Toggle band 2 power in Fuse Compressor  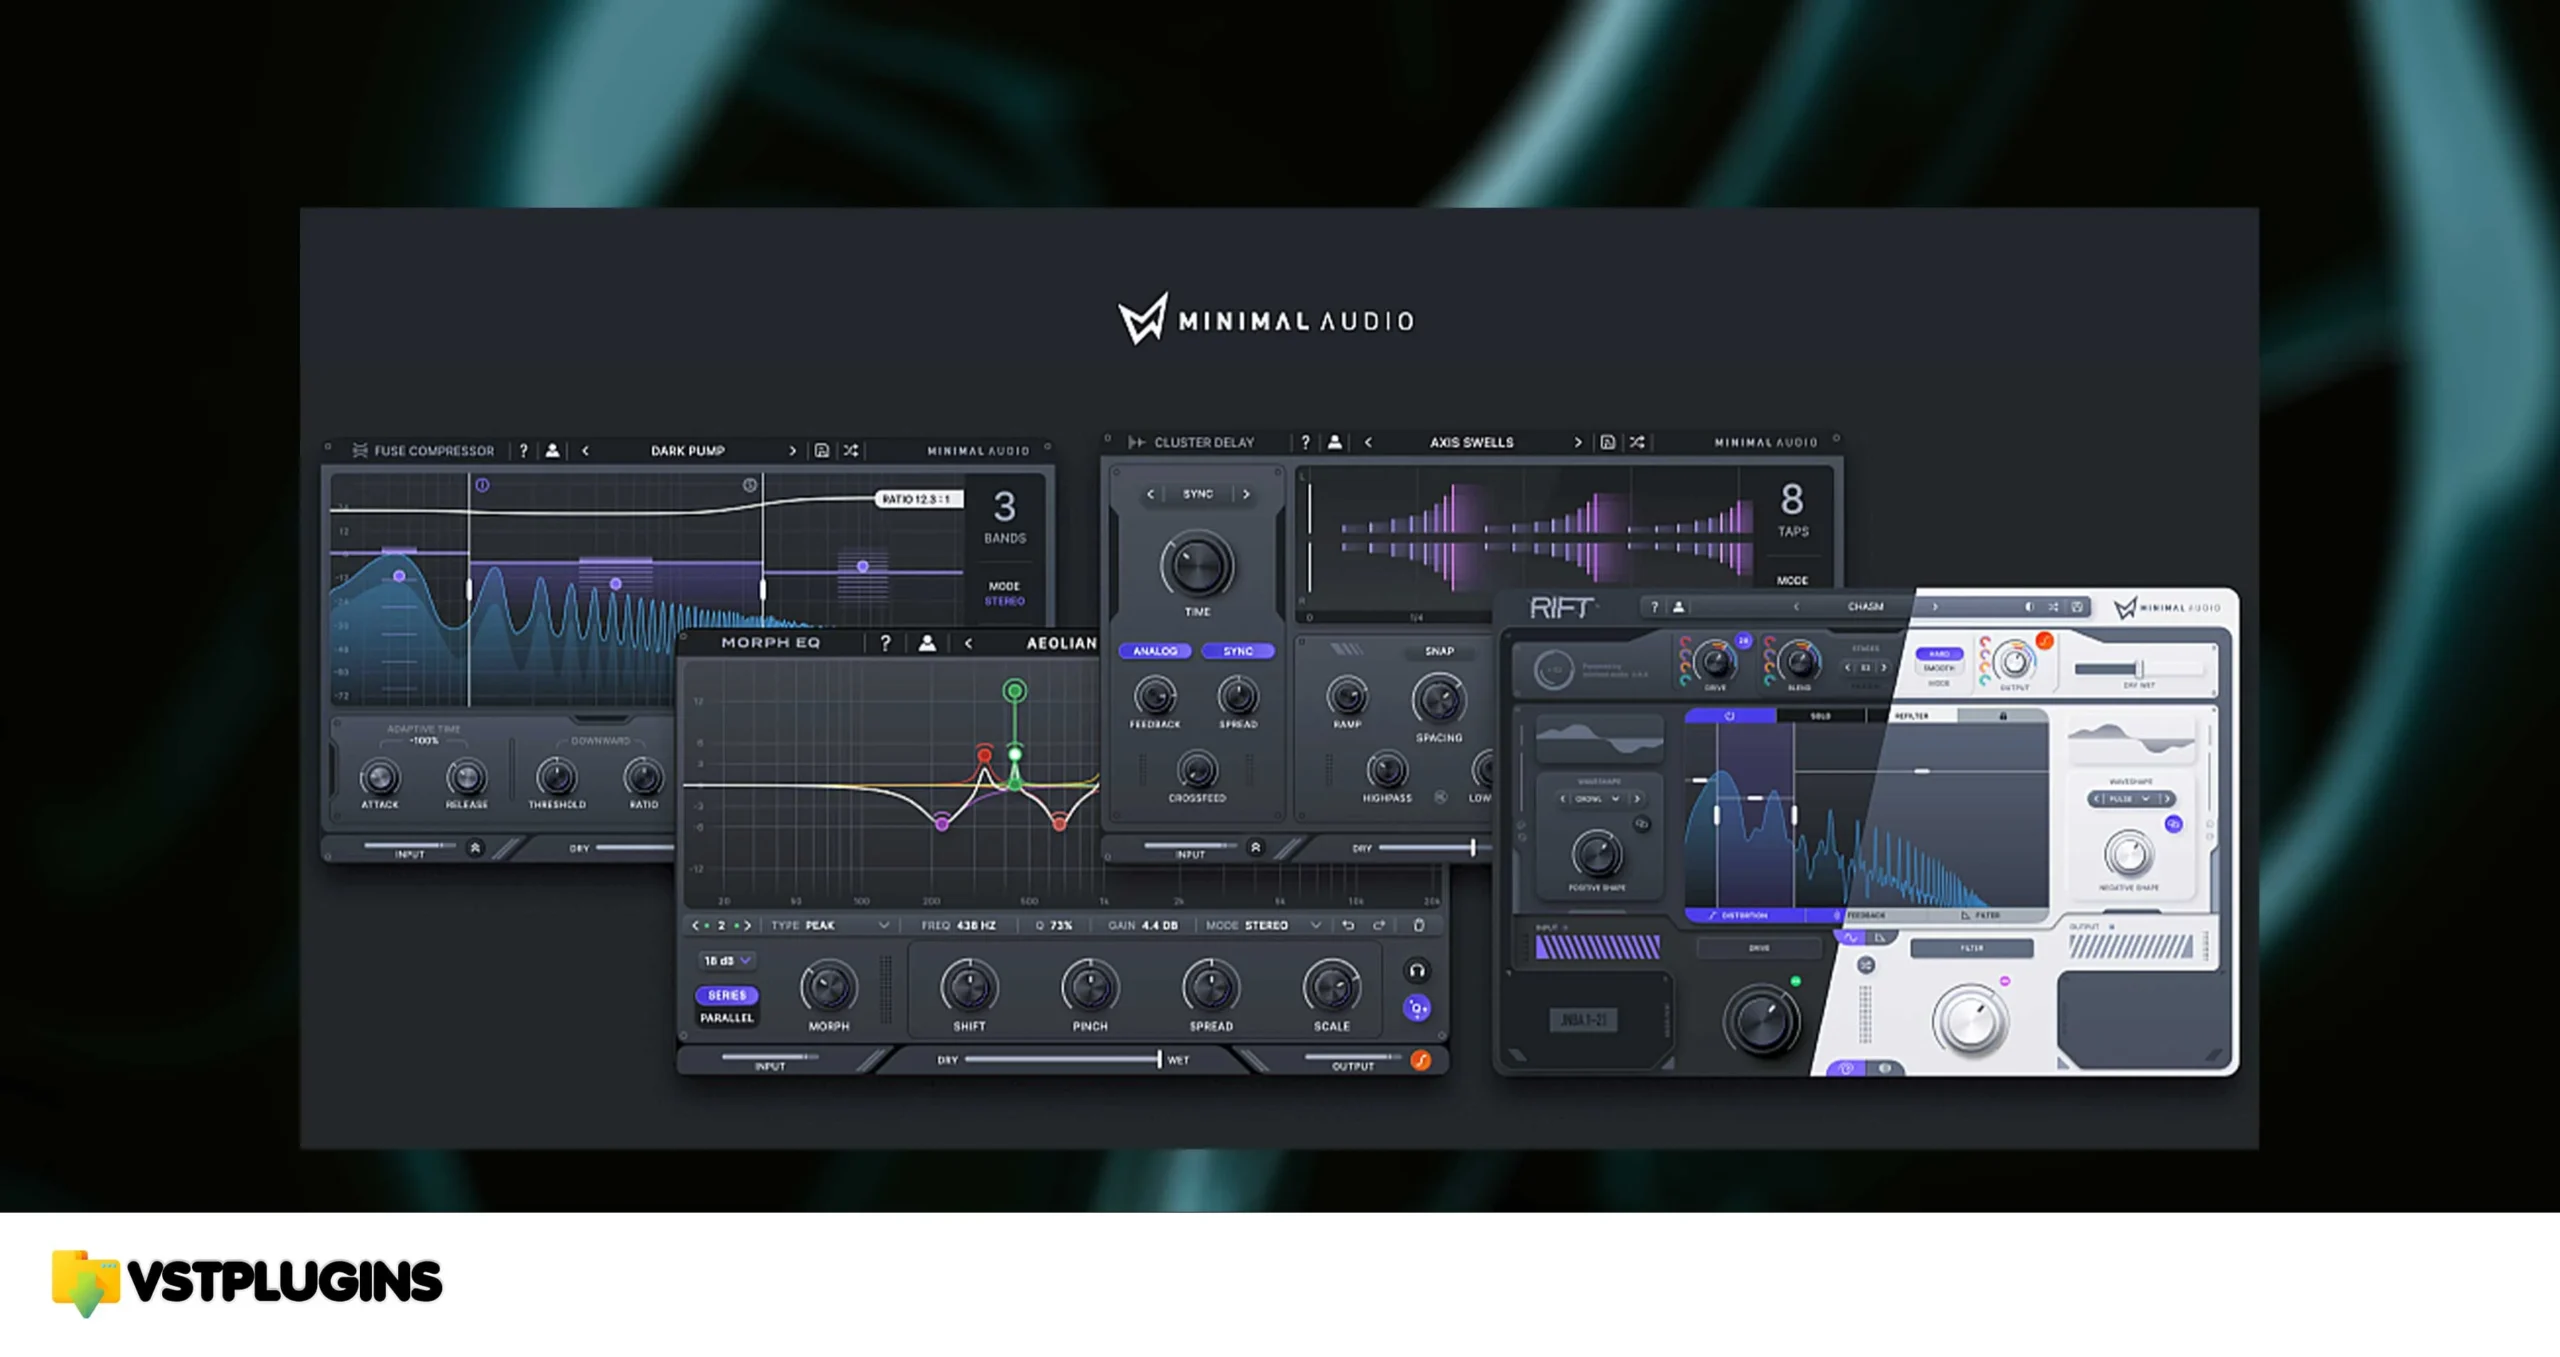click(x=750, y=485)
